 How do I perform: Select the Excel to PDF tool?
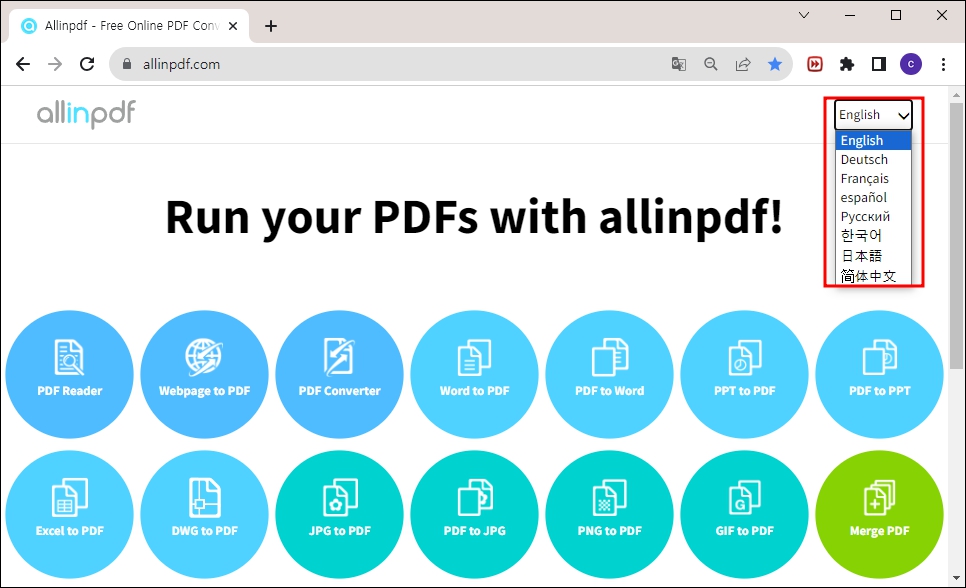(x=70, y=514)
